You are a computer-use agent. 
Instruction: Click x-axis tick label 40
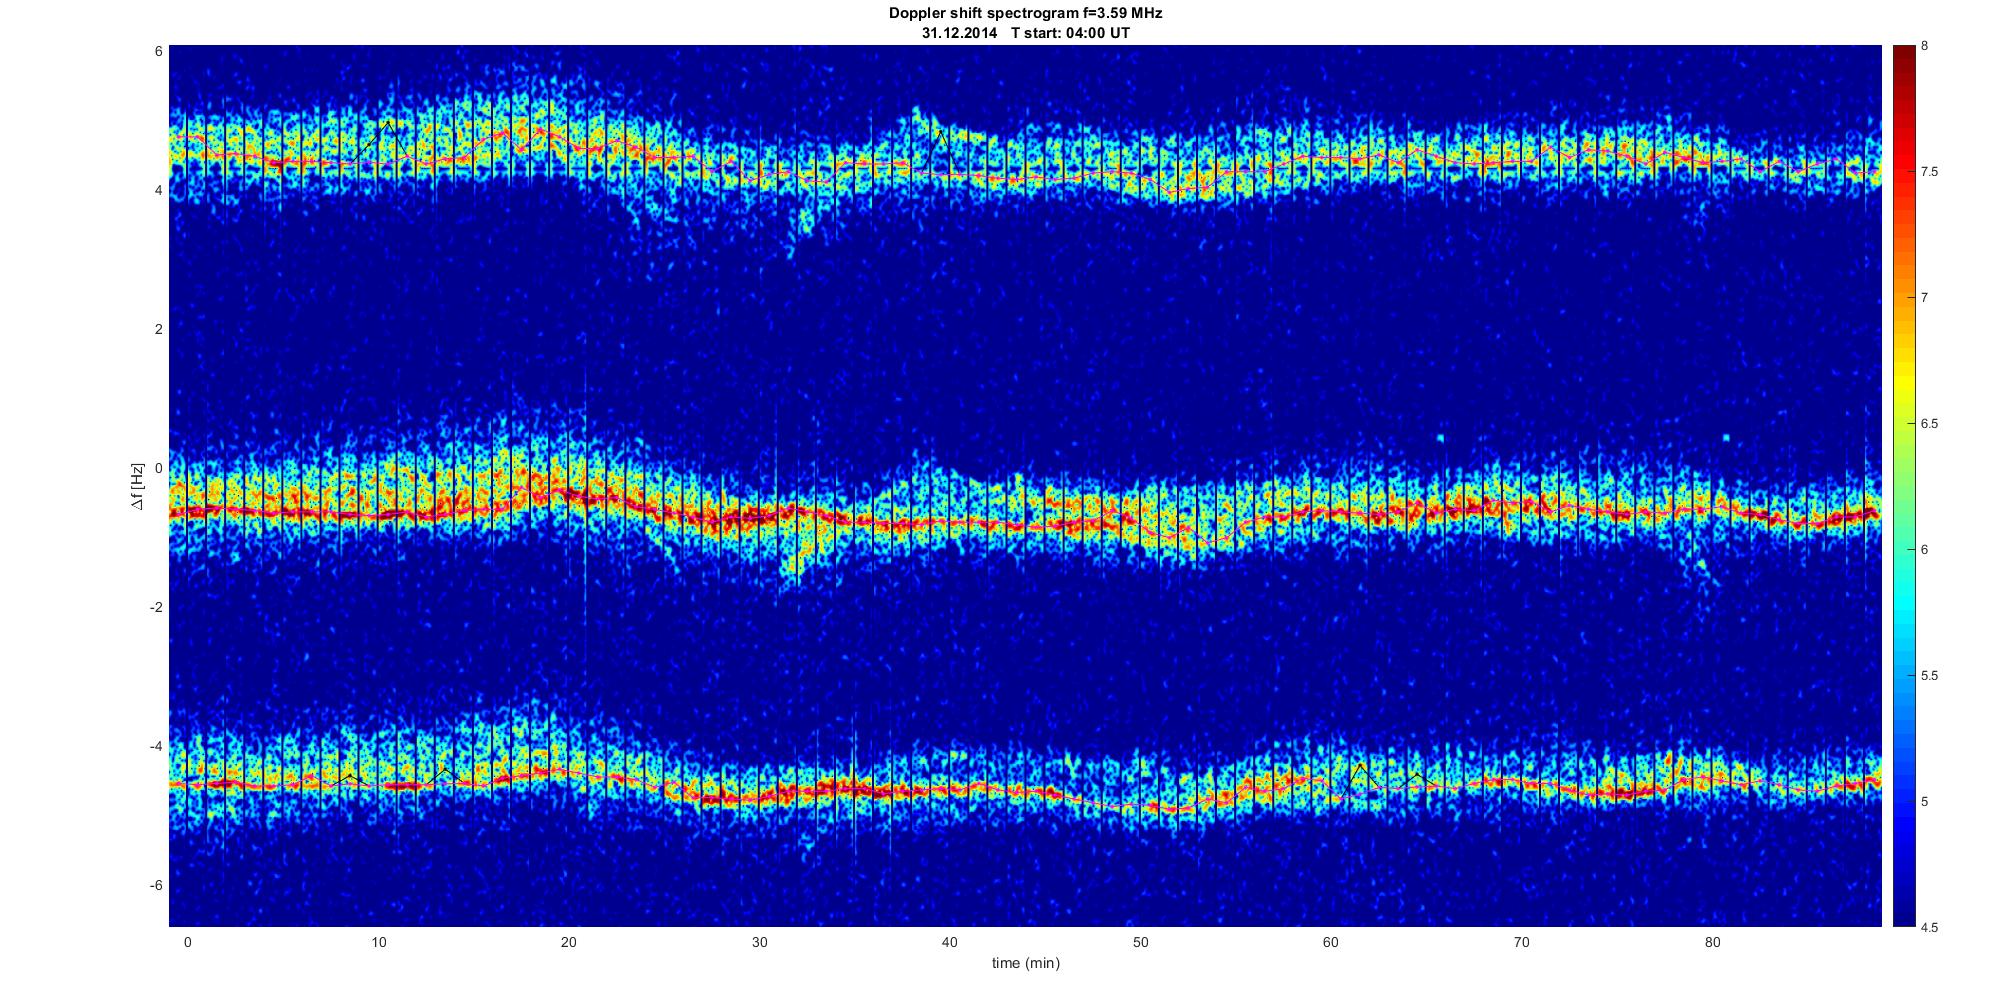(950, 942)
